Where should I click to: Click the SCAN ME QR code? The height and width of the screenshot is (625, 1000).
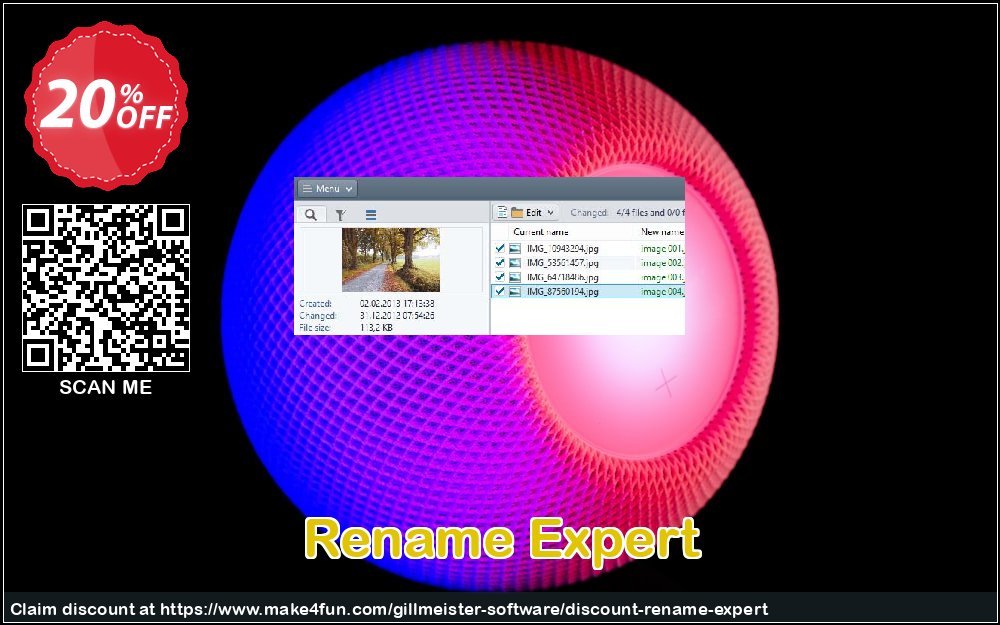click(x=106, y=288)
